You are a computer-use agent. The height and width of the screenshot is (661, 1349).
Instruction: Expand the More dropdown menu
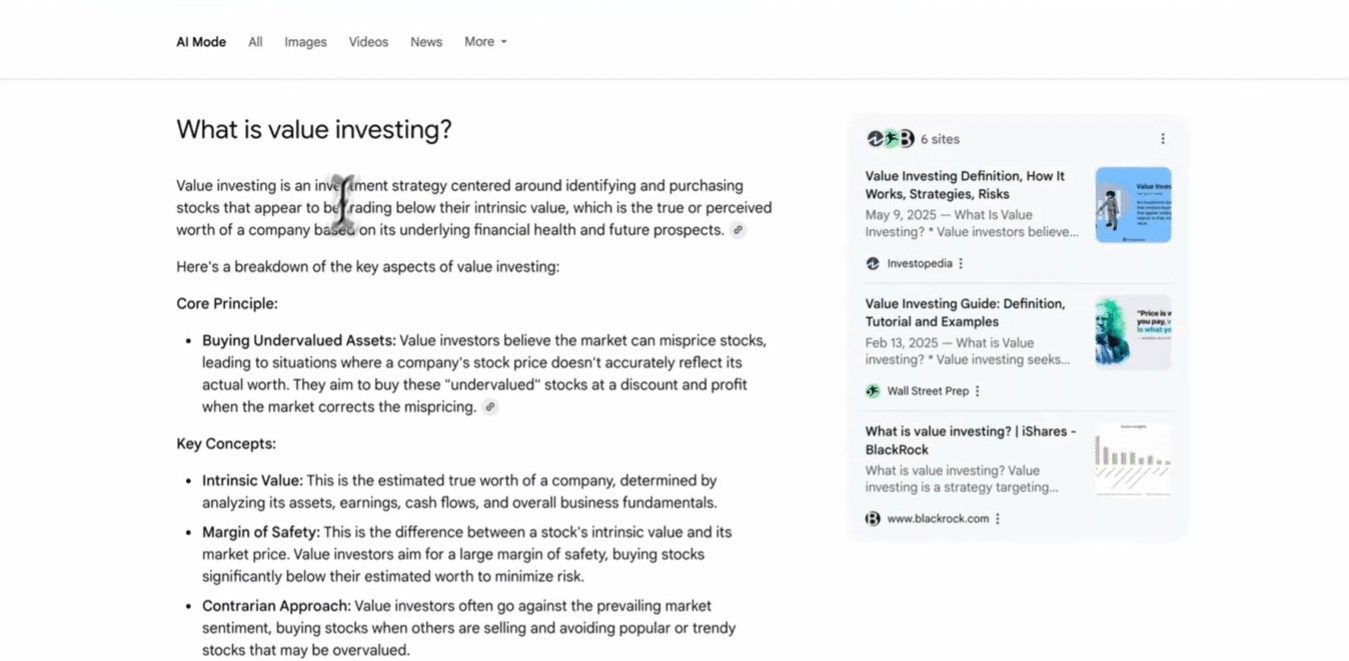pyautogui.click(x=485, y=42)
